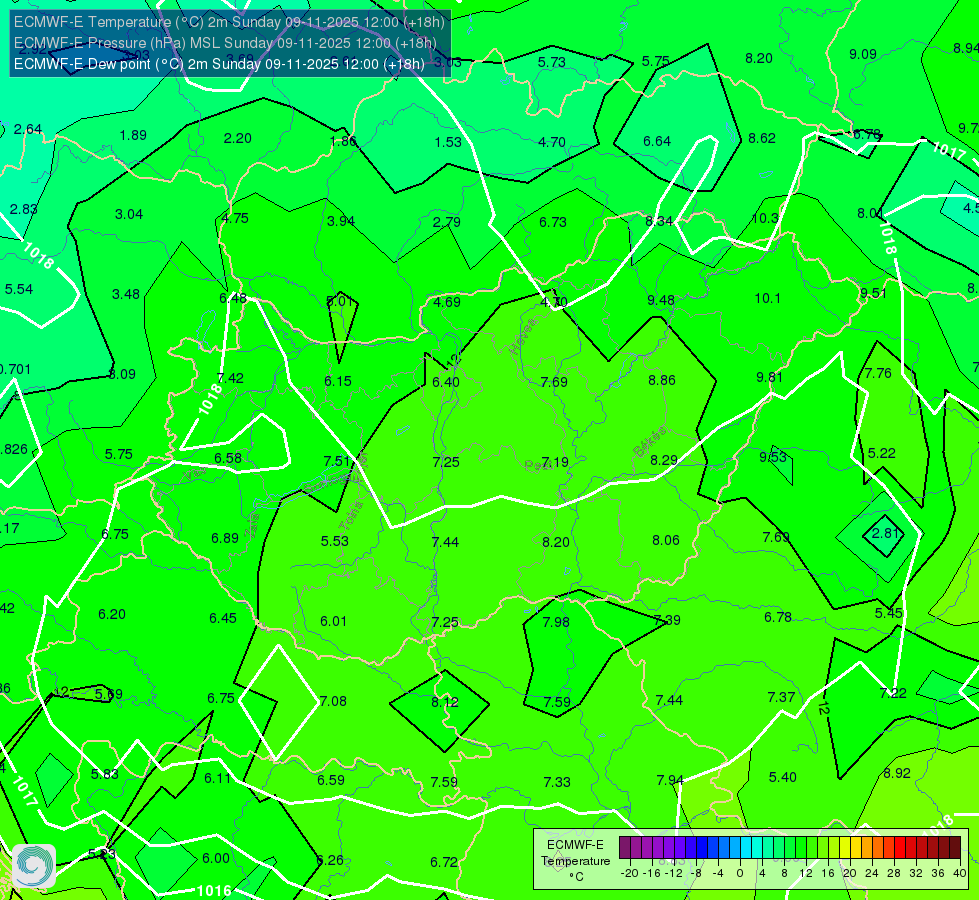Click the temperature value 6.15

click(x=338, y=381)
